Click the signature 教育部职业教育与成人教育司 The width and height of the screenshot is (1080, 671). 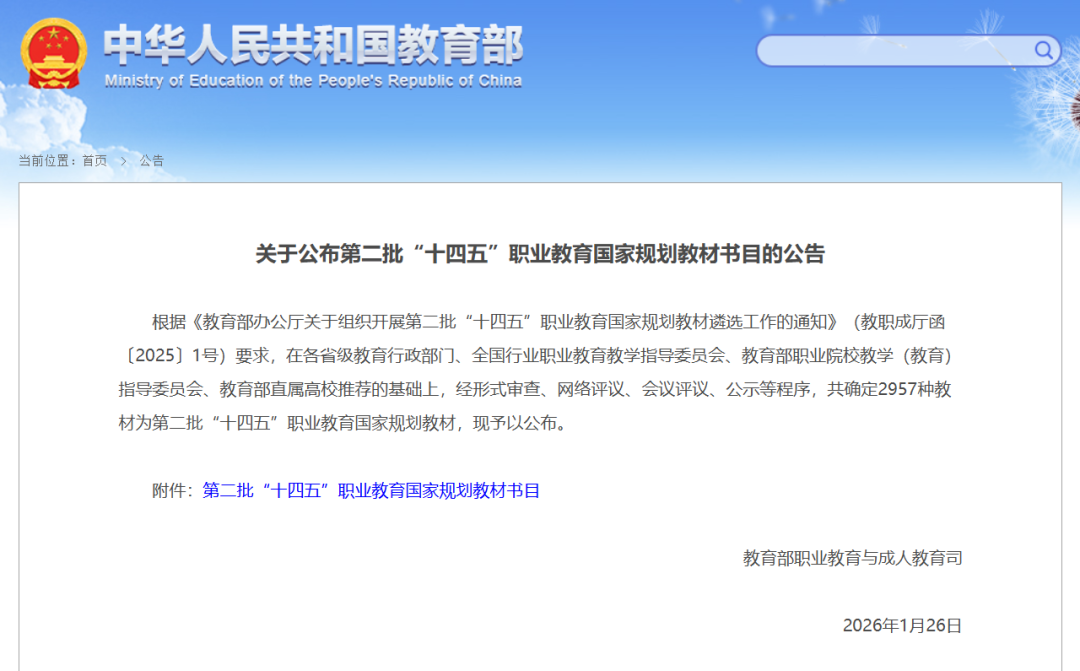coord(852,558)
